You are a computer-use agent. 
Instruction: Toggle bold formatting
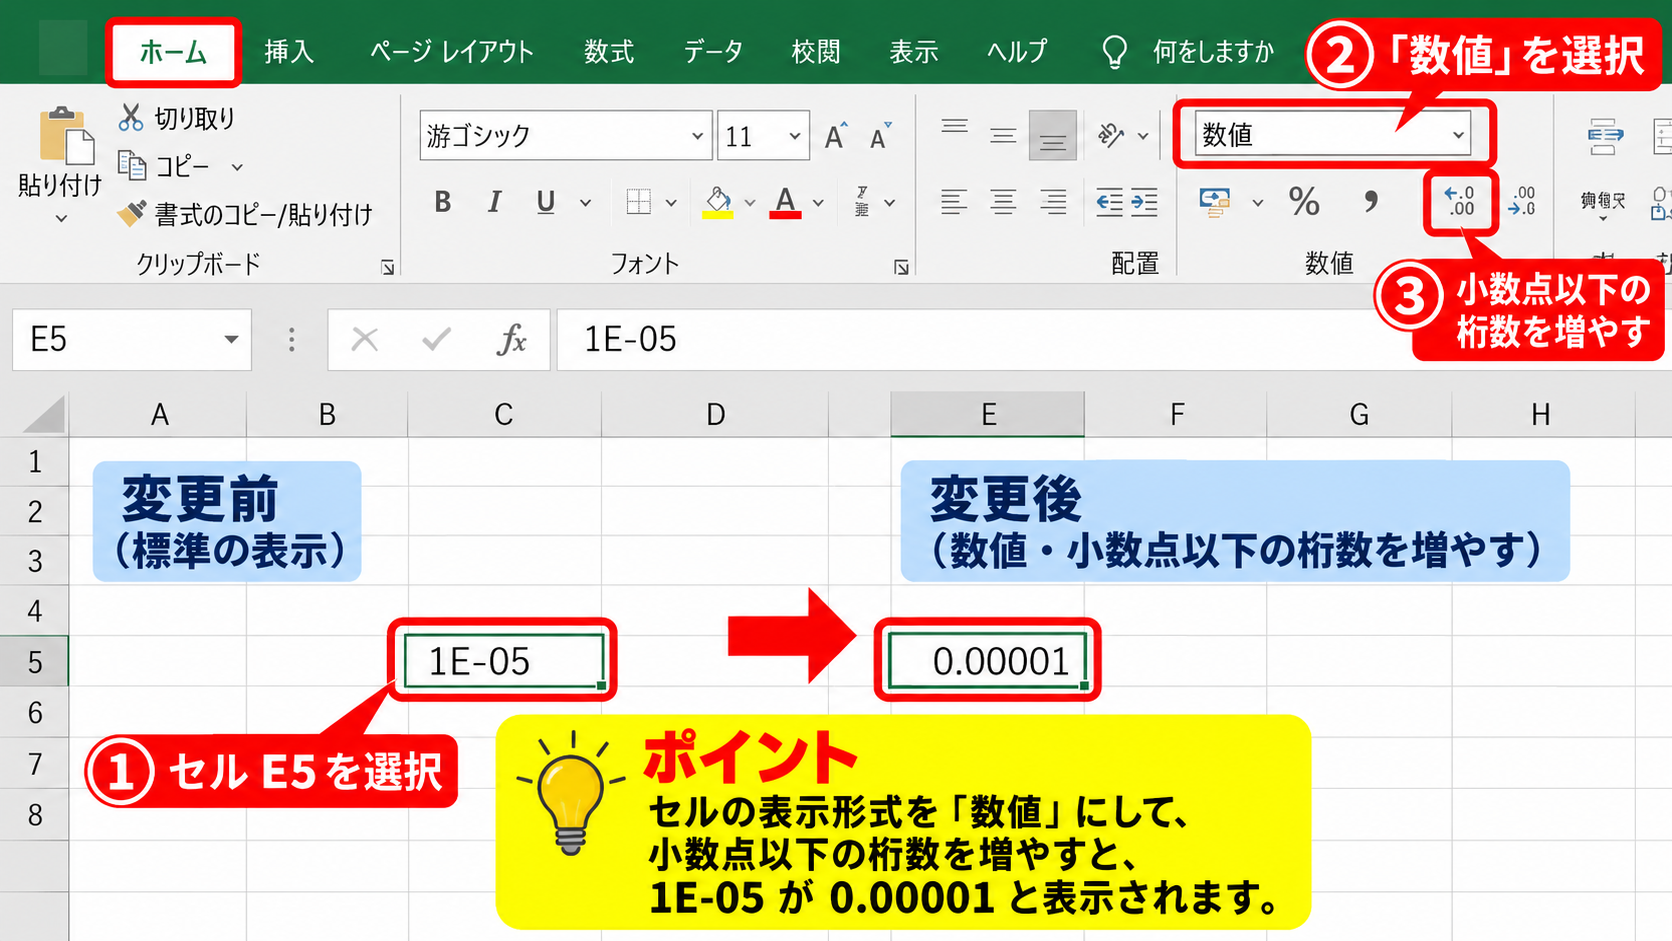[443, 202]
